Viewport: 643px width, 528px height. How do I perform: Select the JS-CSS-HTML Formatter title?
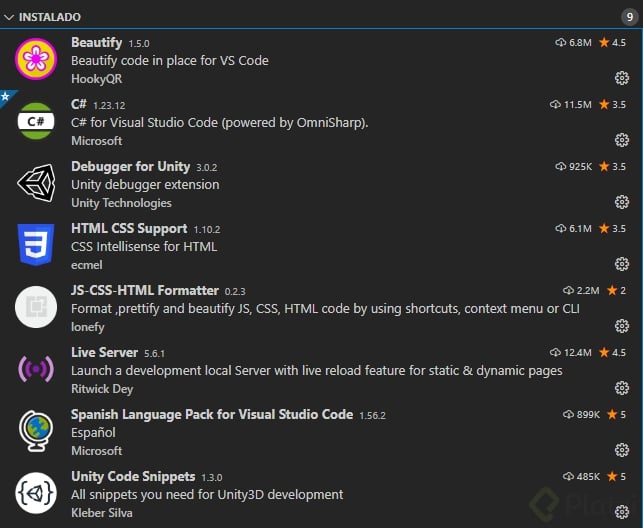click(x=145, y=290)
